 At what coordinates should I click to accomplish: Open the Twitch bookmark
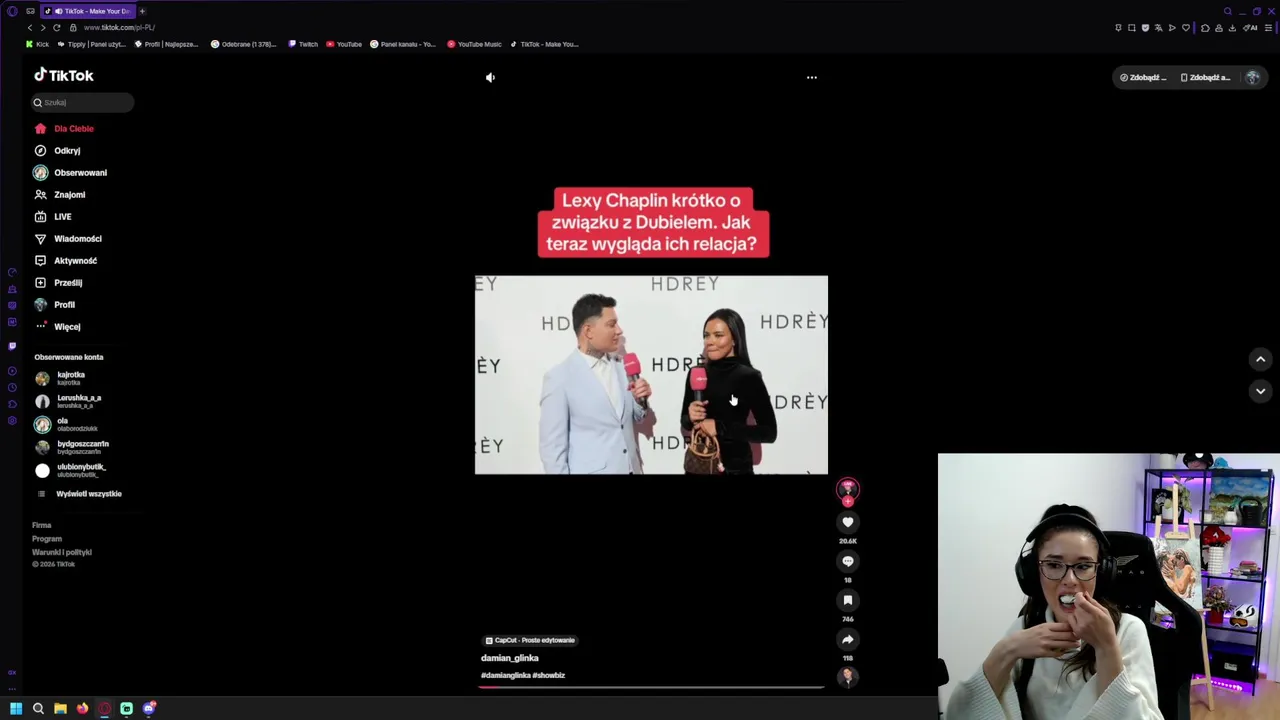pyautogui.click(x=303, y=44)
